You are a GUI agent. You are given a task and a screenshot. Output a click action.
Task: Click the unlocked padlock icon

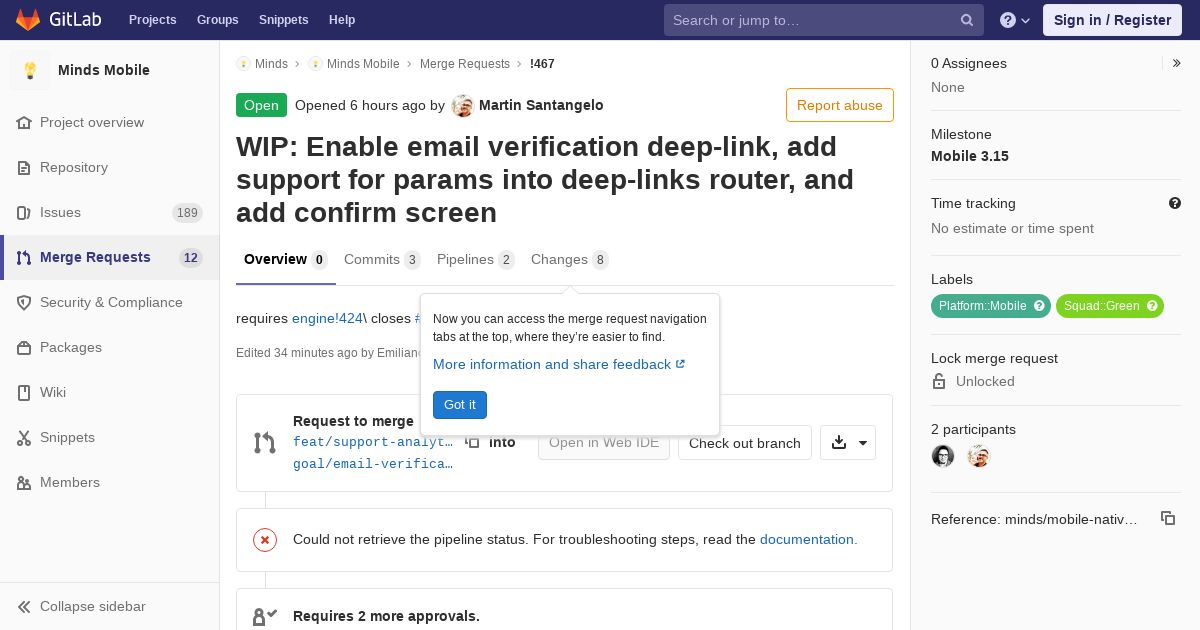[x=939, y=381]
